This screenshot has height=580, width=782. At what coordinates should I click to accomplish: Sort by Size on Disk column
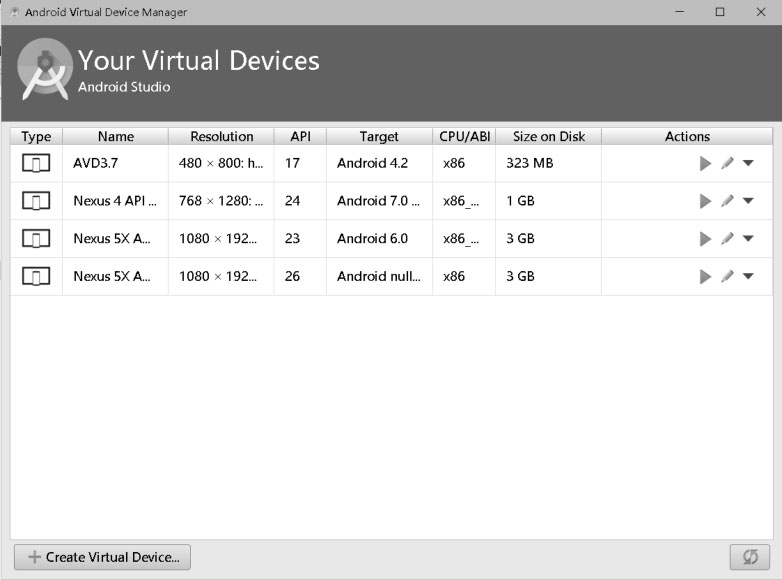pos(549,137)
